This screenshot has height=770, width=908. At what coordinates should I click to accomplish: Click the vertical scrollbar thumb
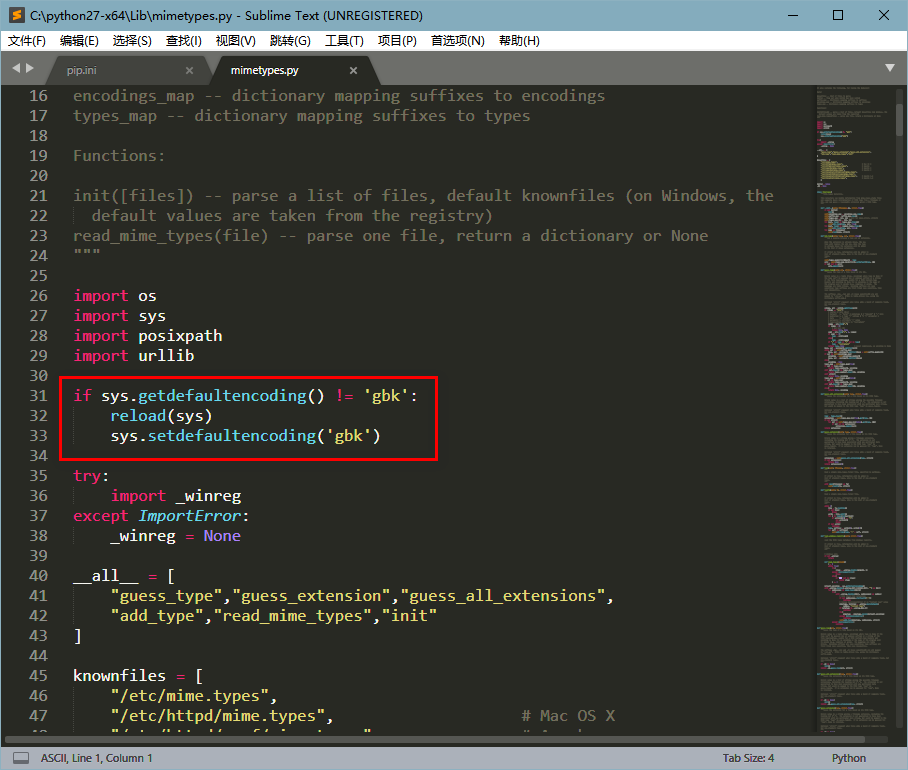point(899,119)
